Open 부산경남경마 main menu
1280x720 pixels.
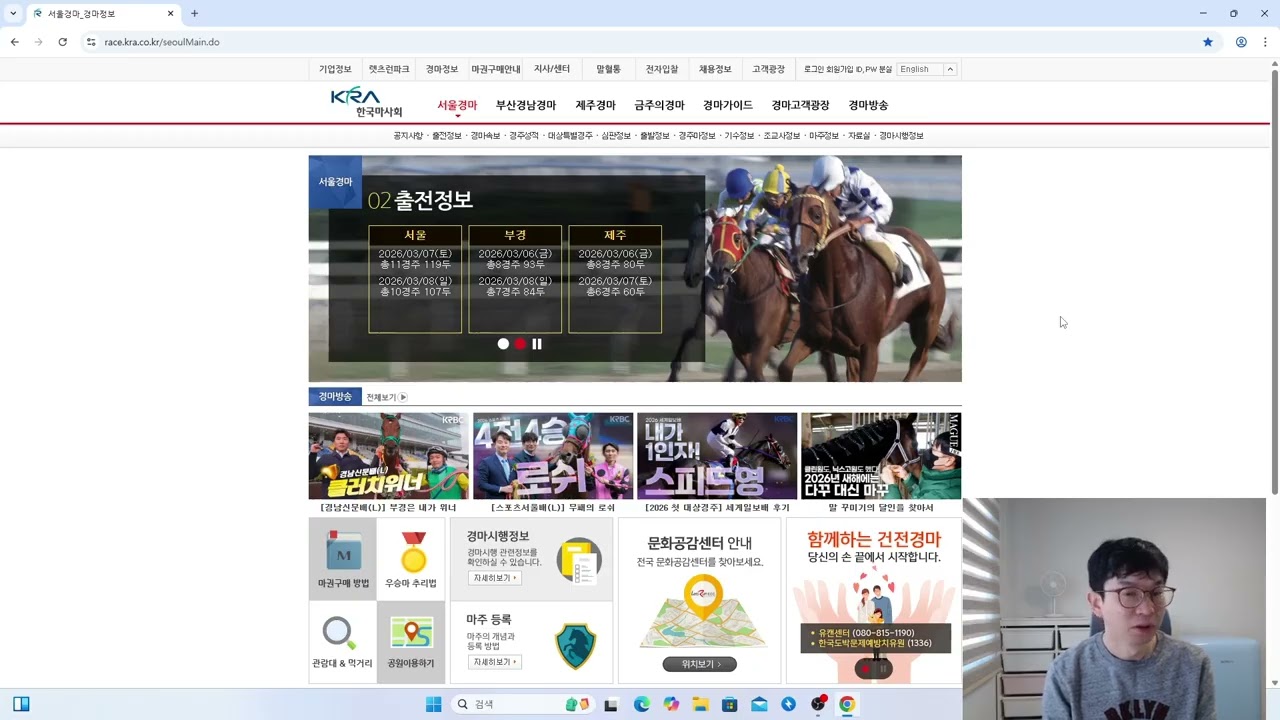[x=526, y=105]
